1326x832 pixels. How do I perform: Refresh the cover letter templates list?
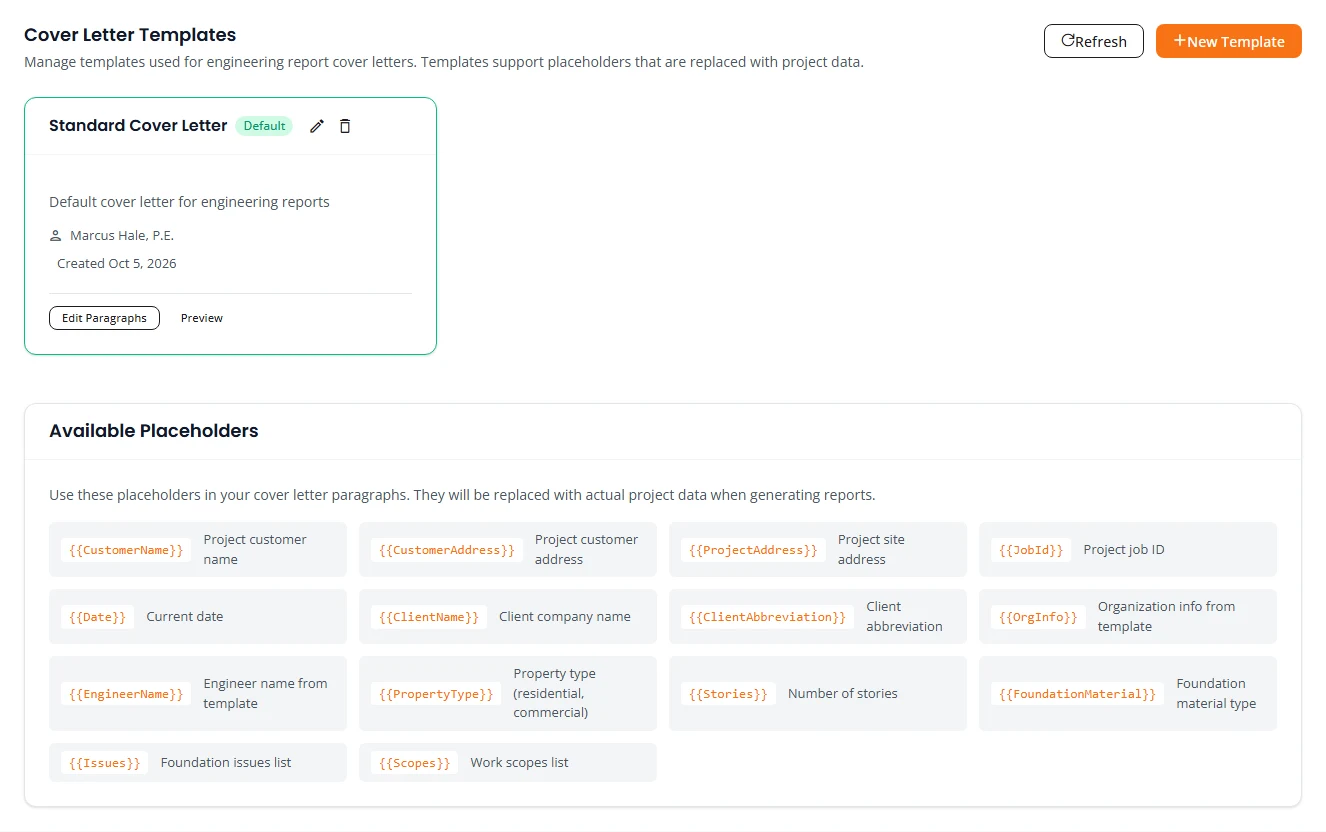pyautogui.click(x=1094, y=41)
